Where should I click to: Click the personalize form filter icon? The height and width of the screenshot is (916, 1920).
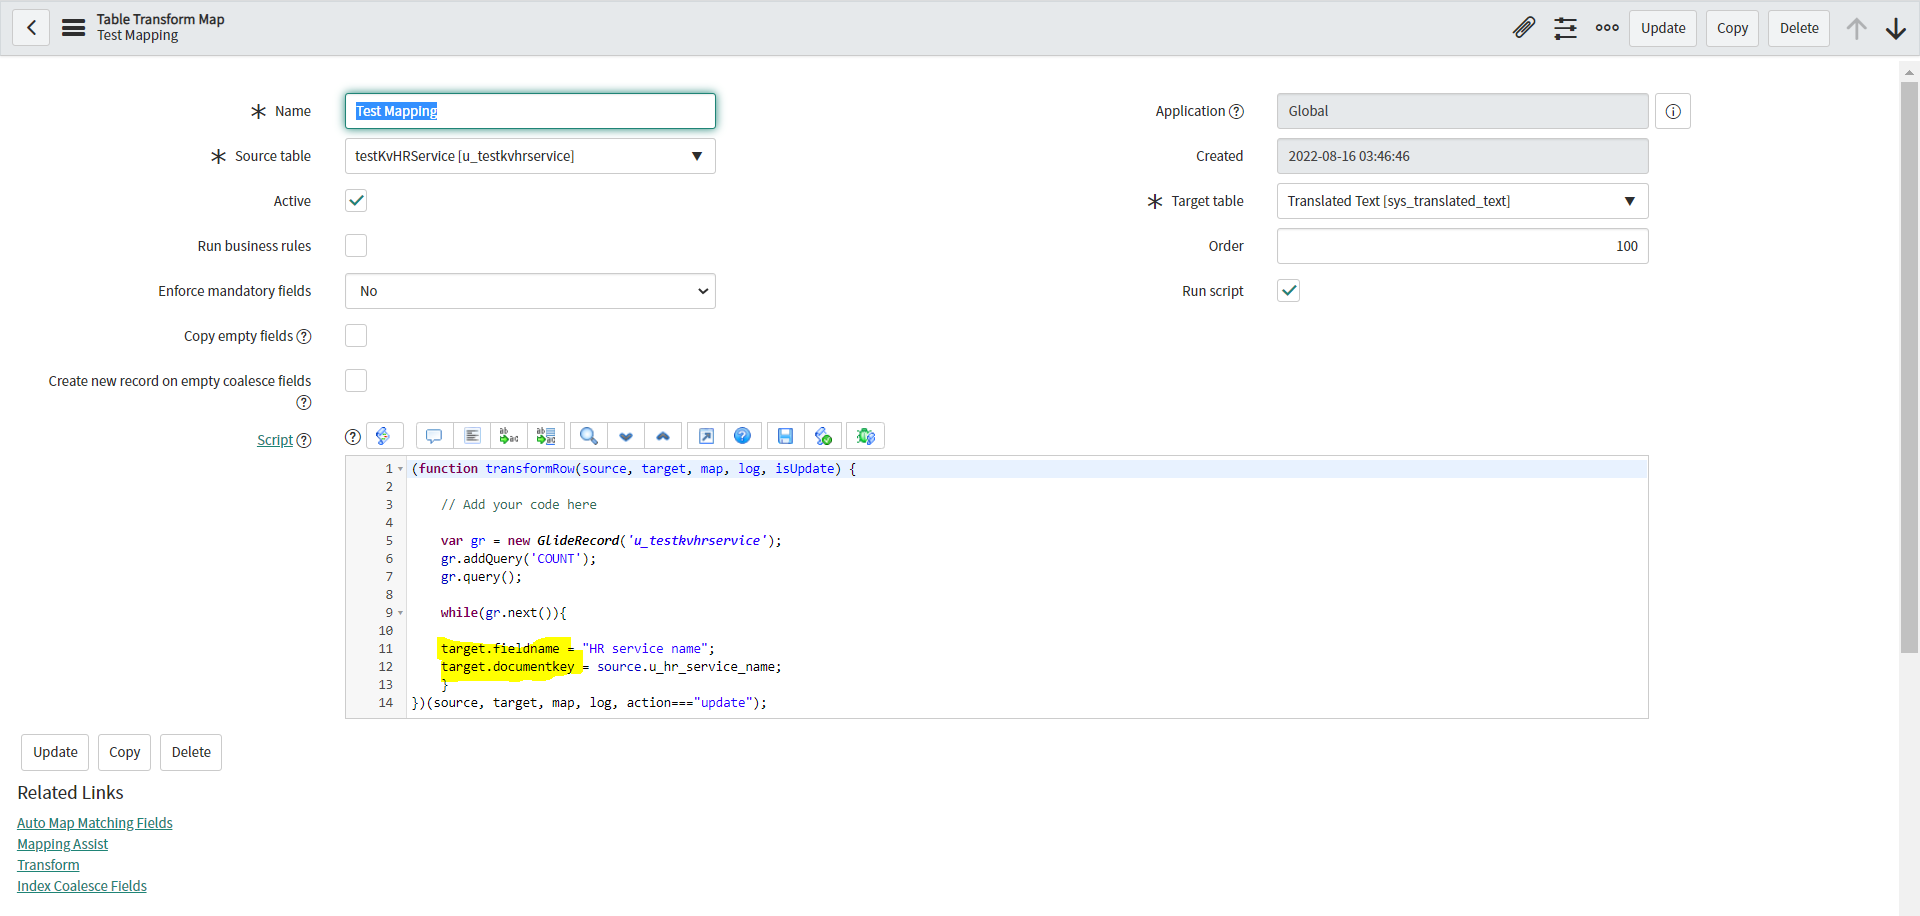1565,28
